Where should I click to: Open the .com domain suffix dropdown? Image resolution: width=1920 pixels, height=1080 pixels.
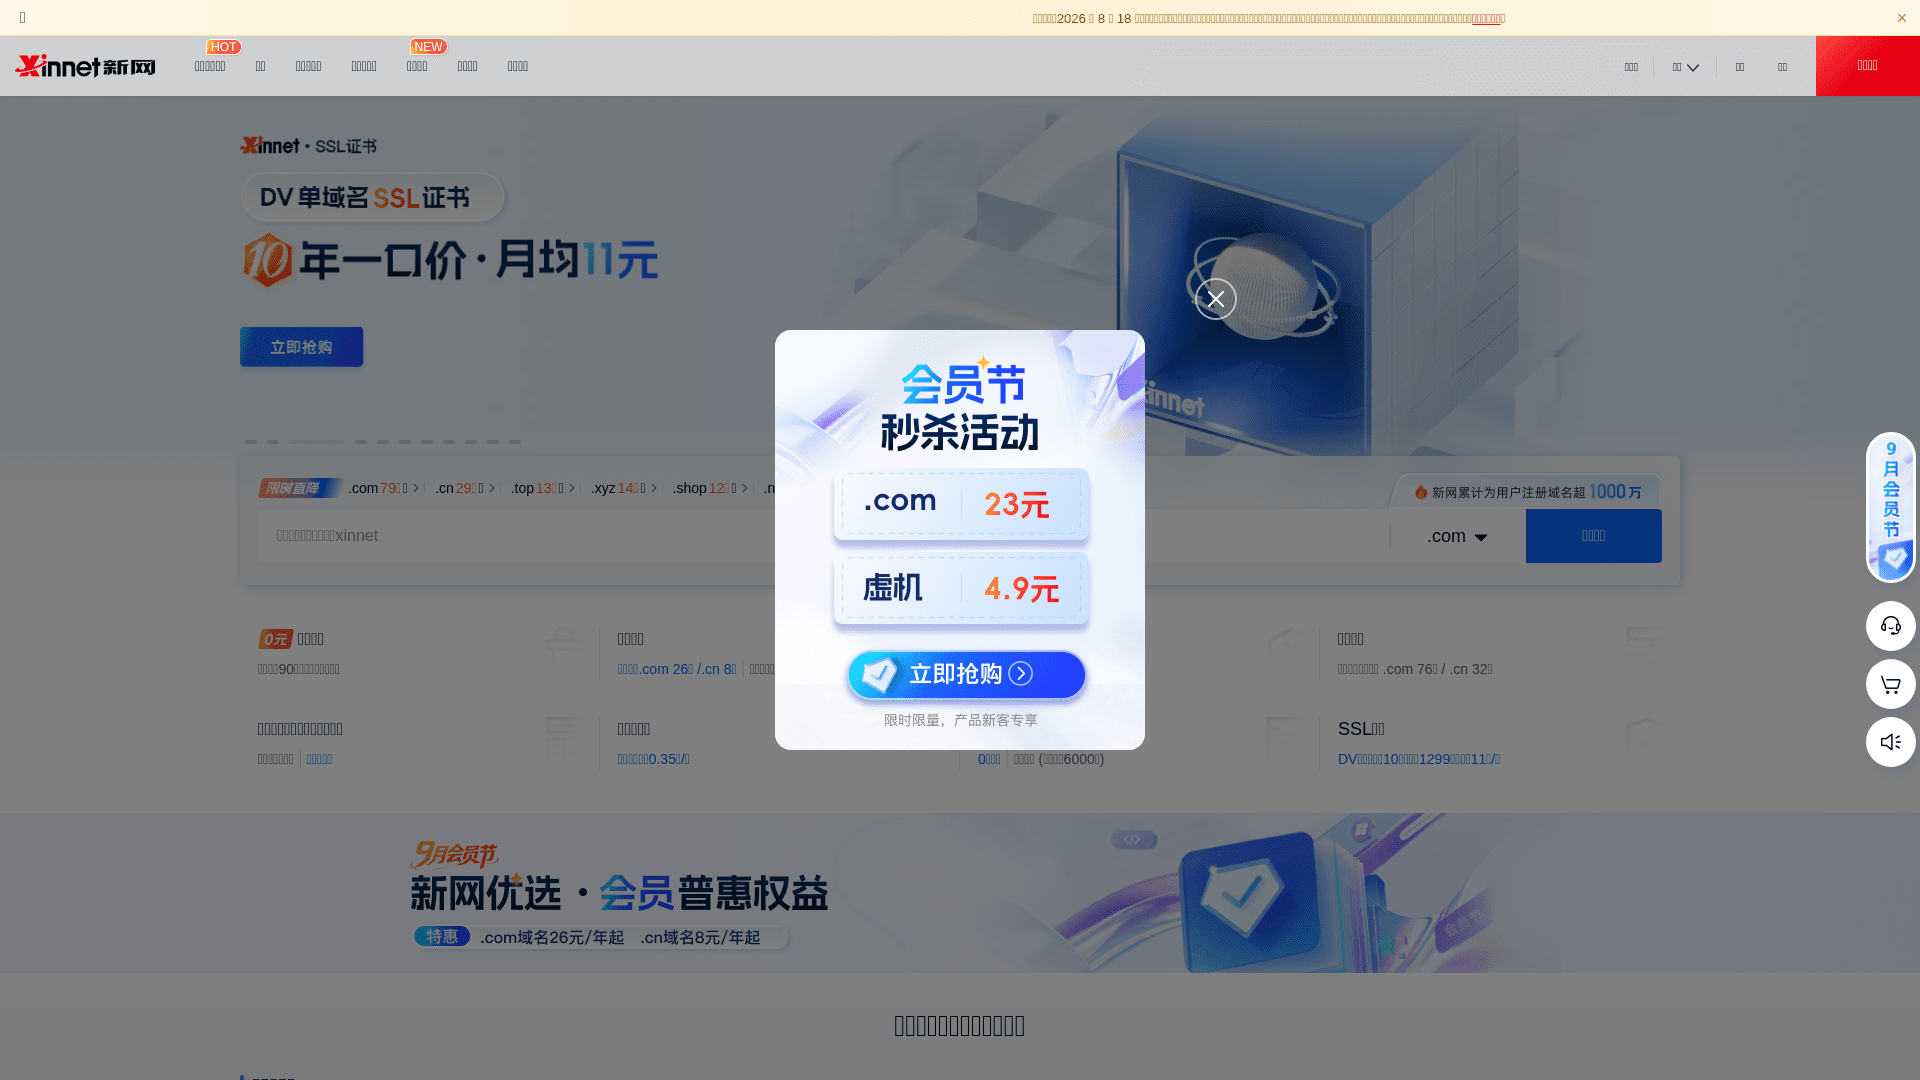pos(1457,536)
